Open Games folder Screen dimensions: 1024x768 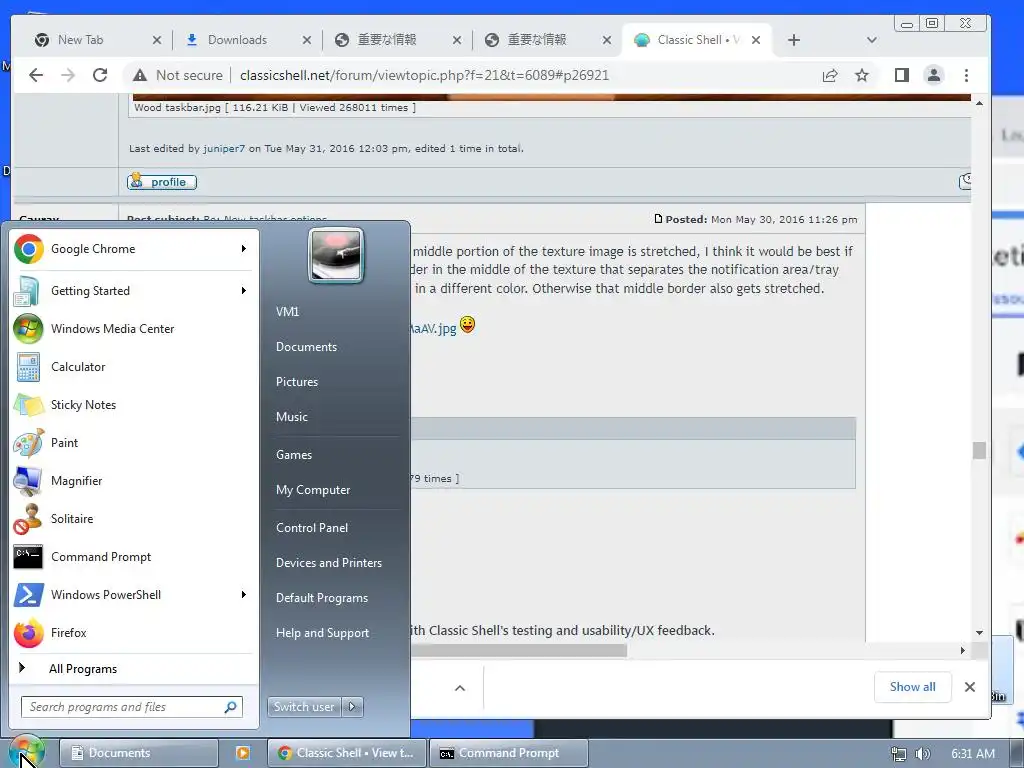[x=294, y=455]
